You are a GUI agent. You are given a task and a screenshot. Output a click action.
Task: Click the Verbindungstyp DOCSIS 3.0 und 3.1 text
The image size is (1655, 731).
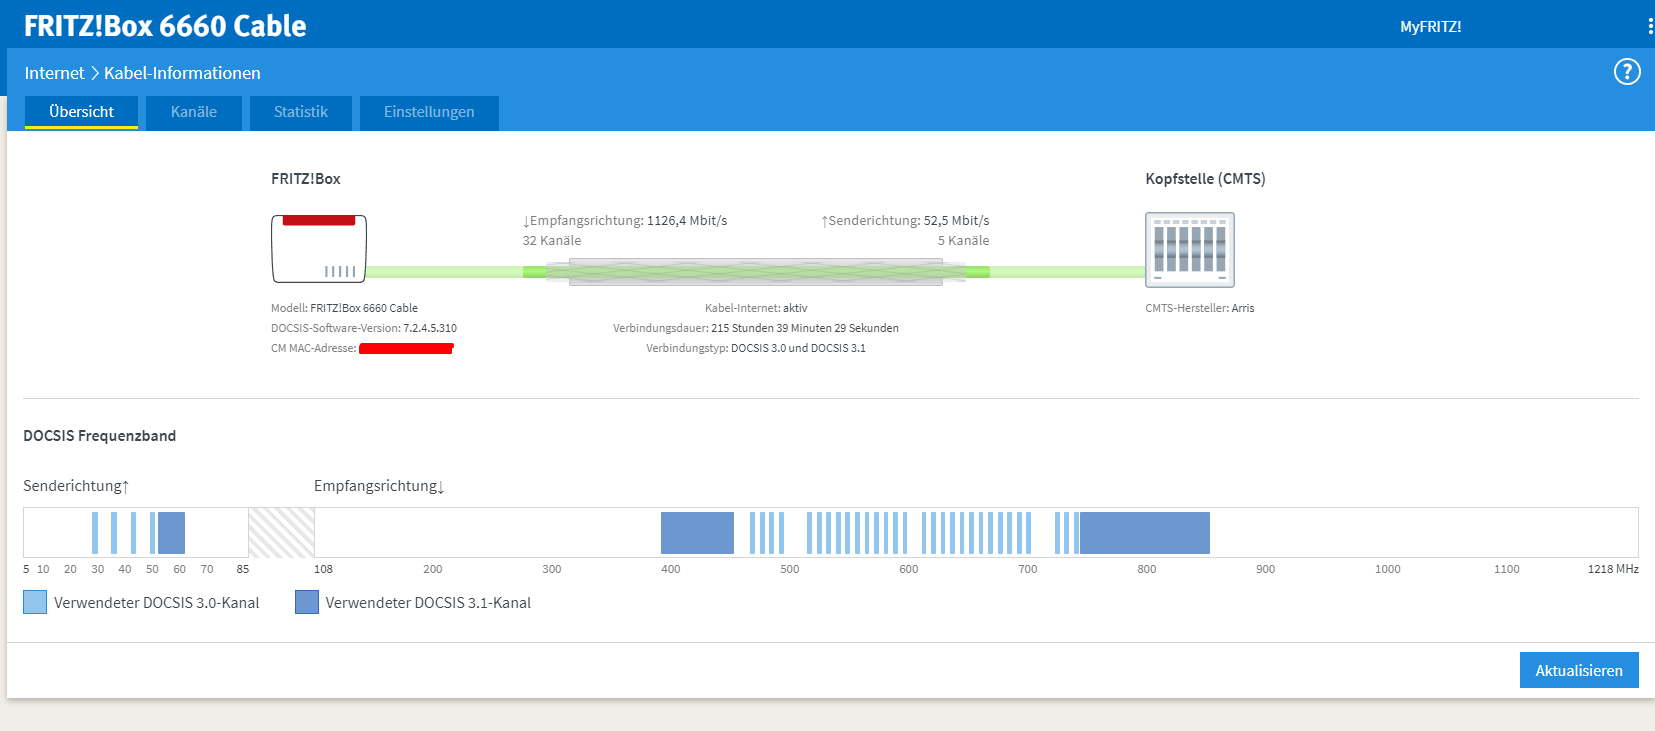point(756,348)
